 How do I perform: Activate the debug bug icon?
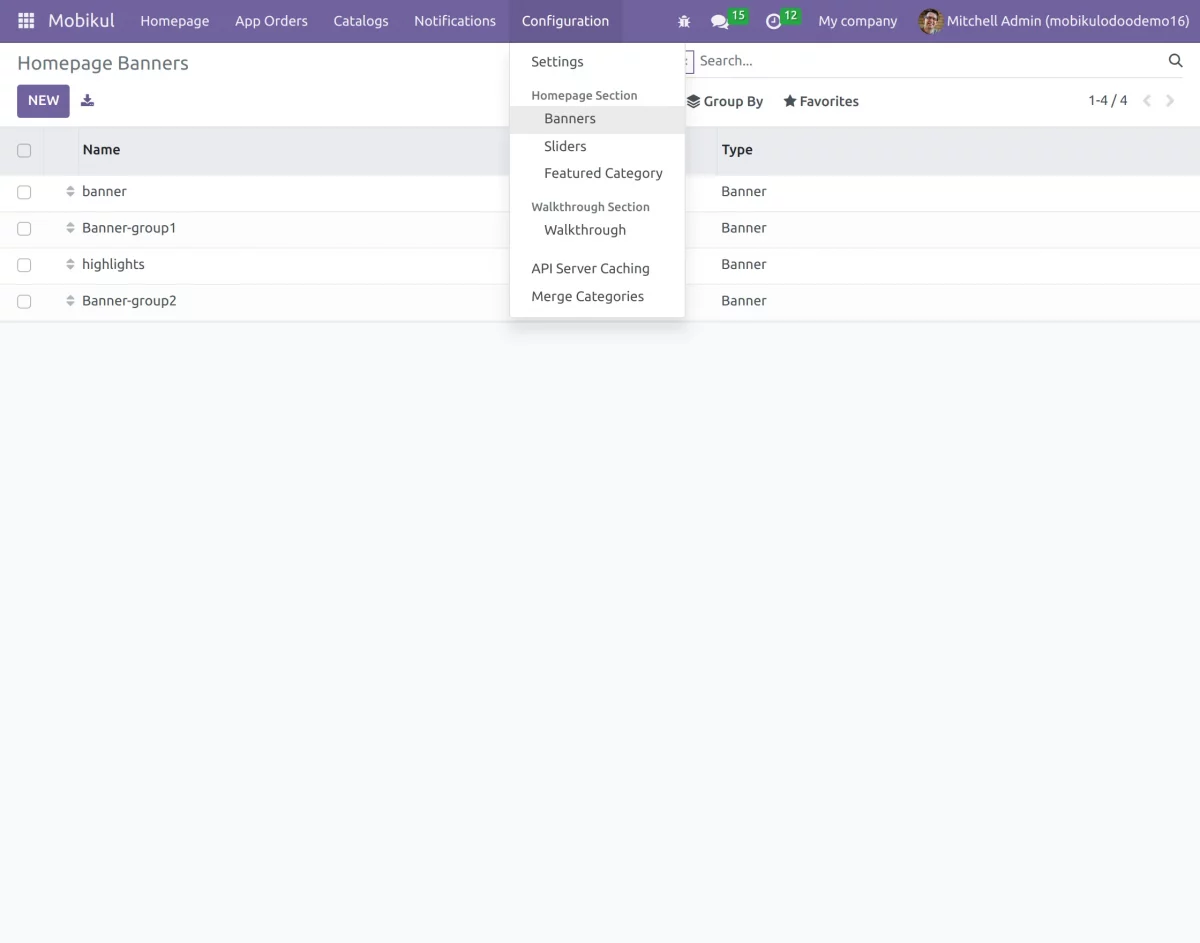(x=683, y=21)
